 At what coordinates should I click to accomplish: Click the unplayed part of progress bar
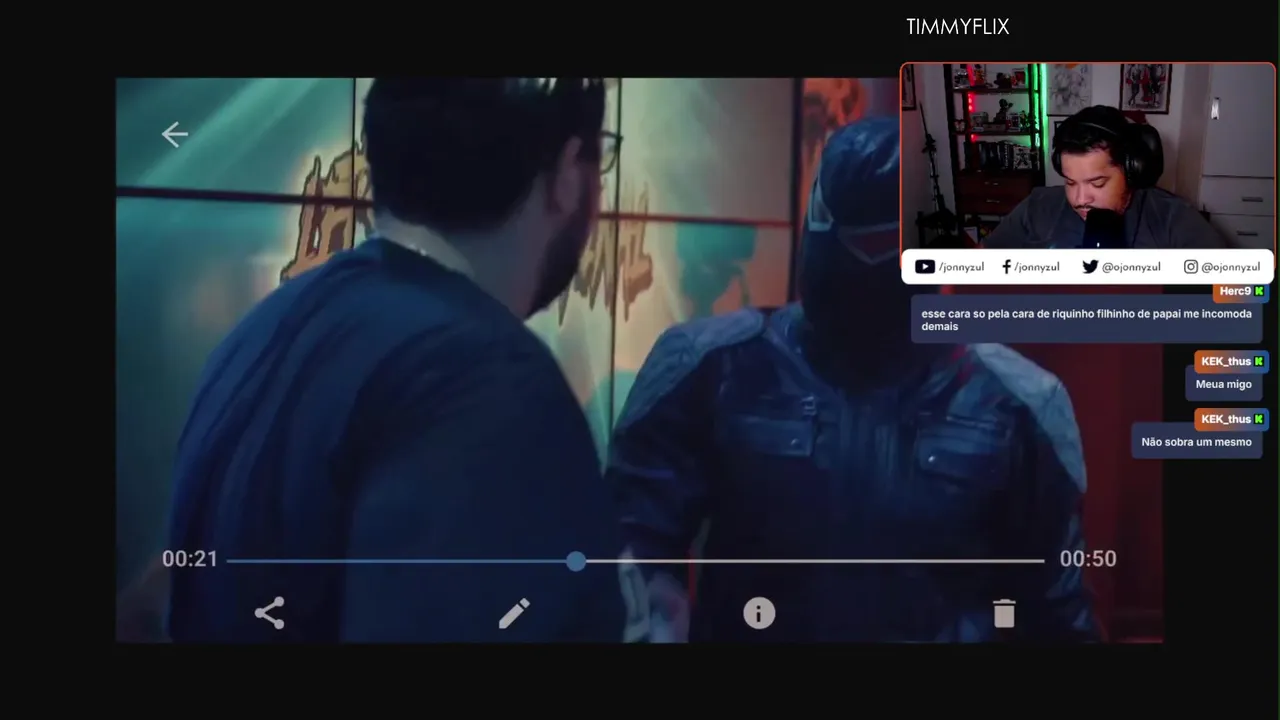pos(815,561)
